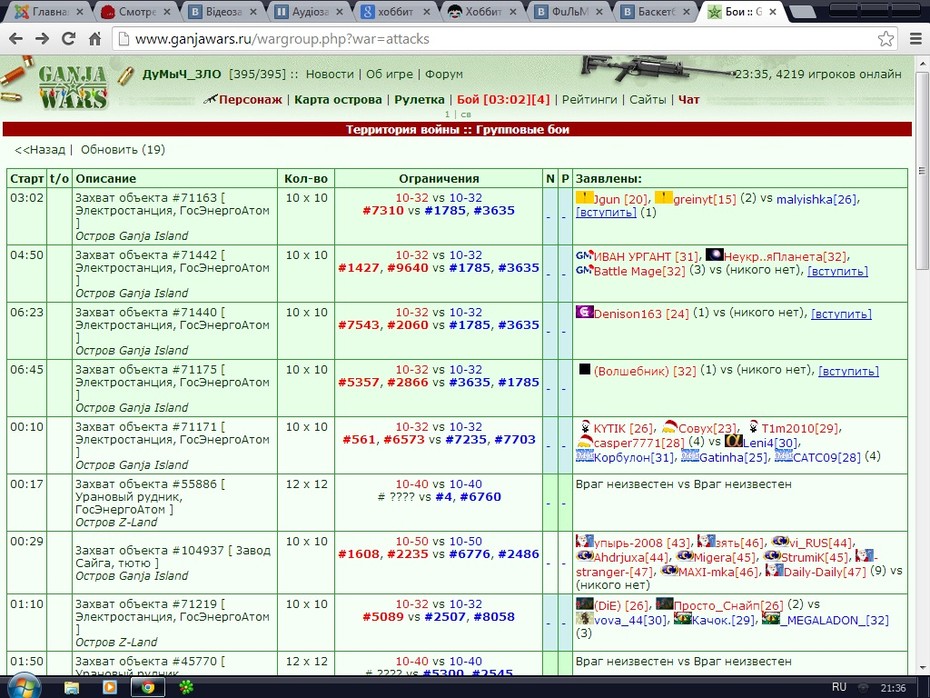Screen dimensions: 930x698
Task: Open syndicate icon next to Denison163
Action: point(584,312)
